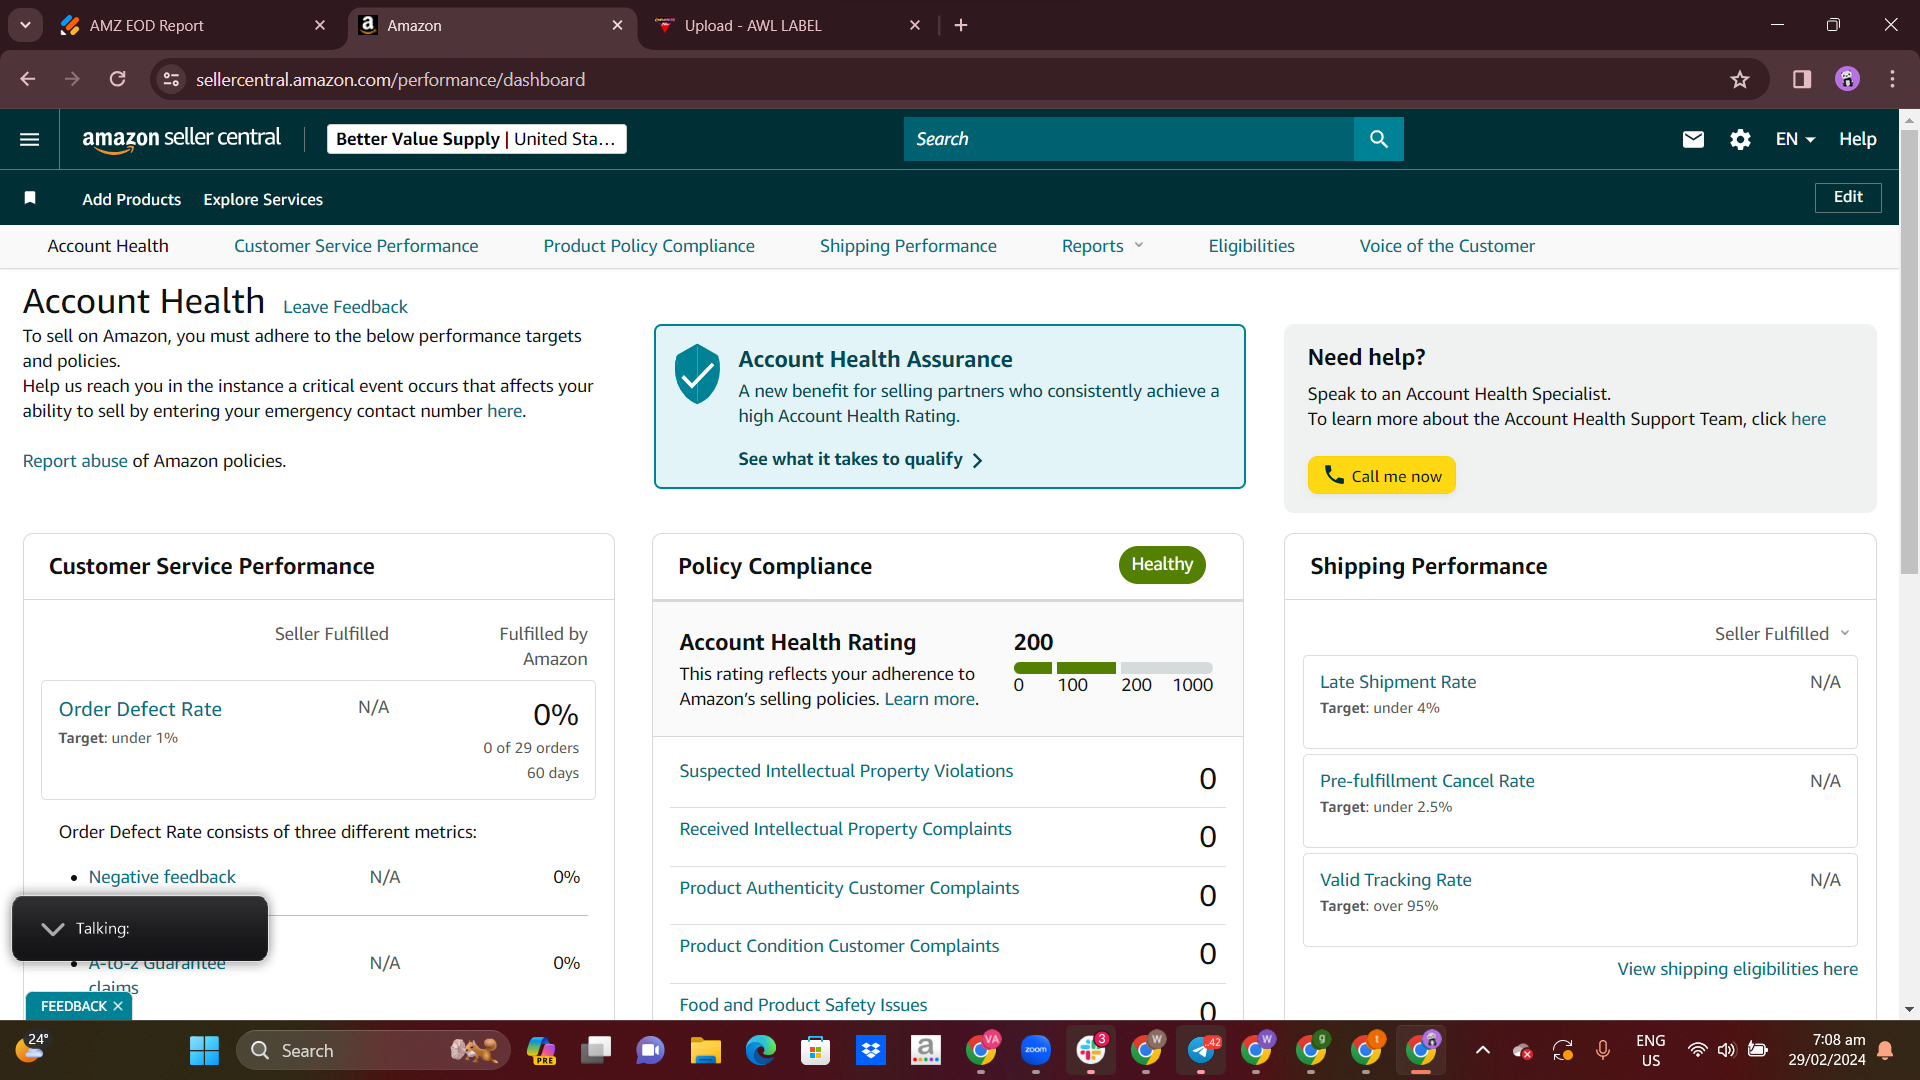Click the Call me now button
The height and width of the screenshot is (1080, 1920).
pos(1381,476)
